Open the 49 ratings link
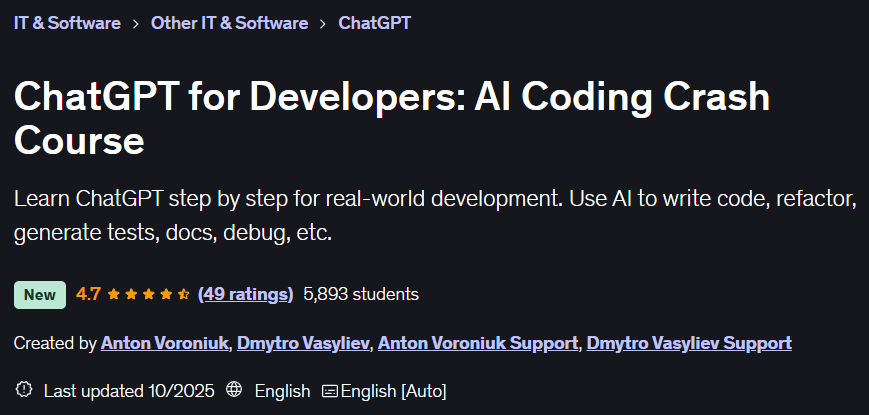 tap(246, 294)
